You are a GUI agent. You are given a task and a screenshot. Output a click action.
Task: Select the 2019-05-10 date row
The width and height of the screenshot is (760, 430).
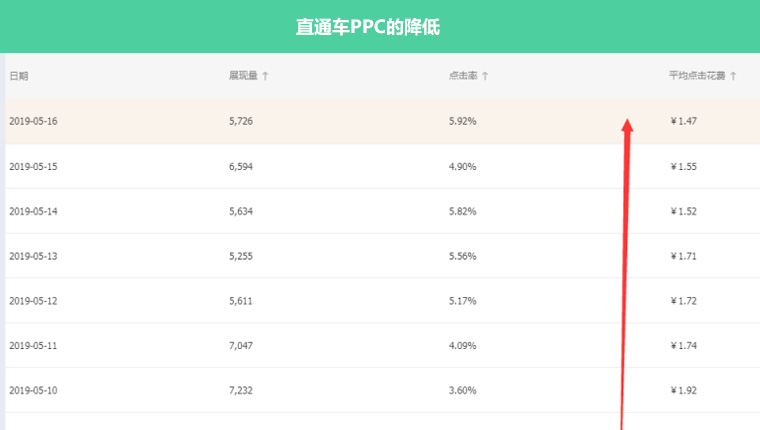pyautogui.click(x=33, y=391)
